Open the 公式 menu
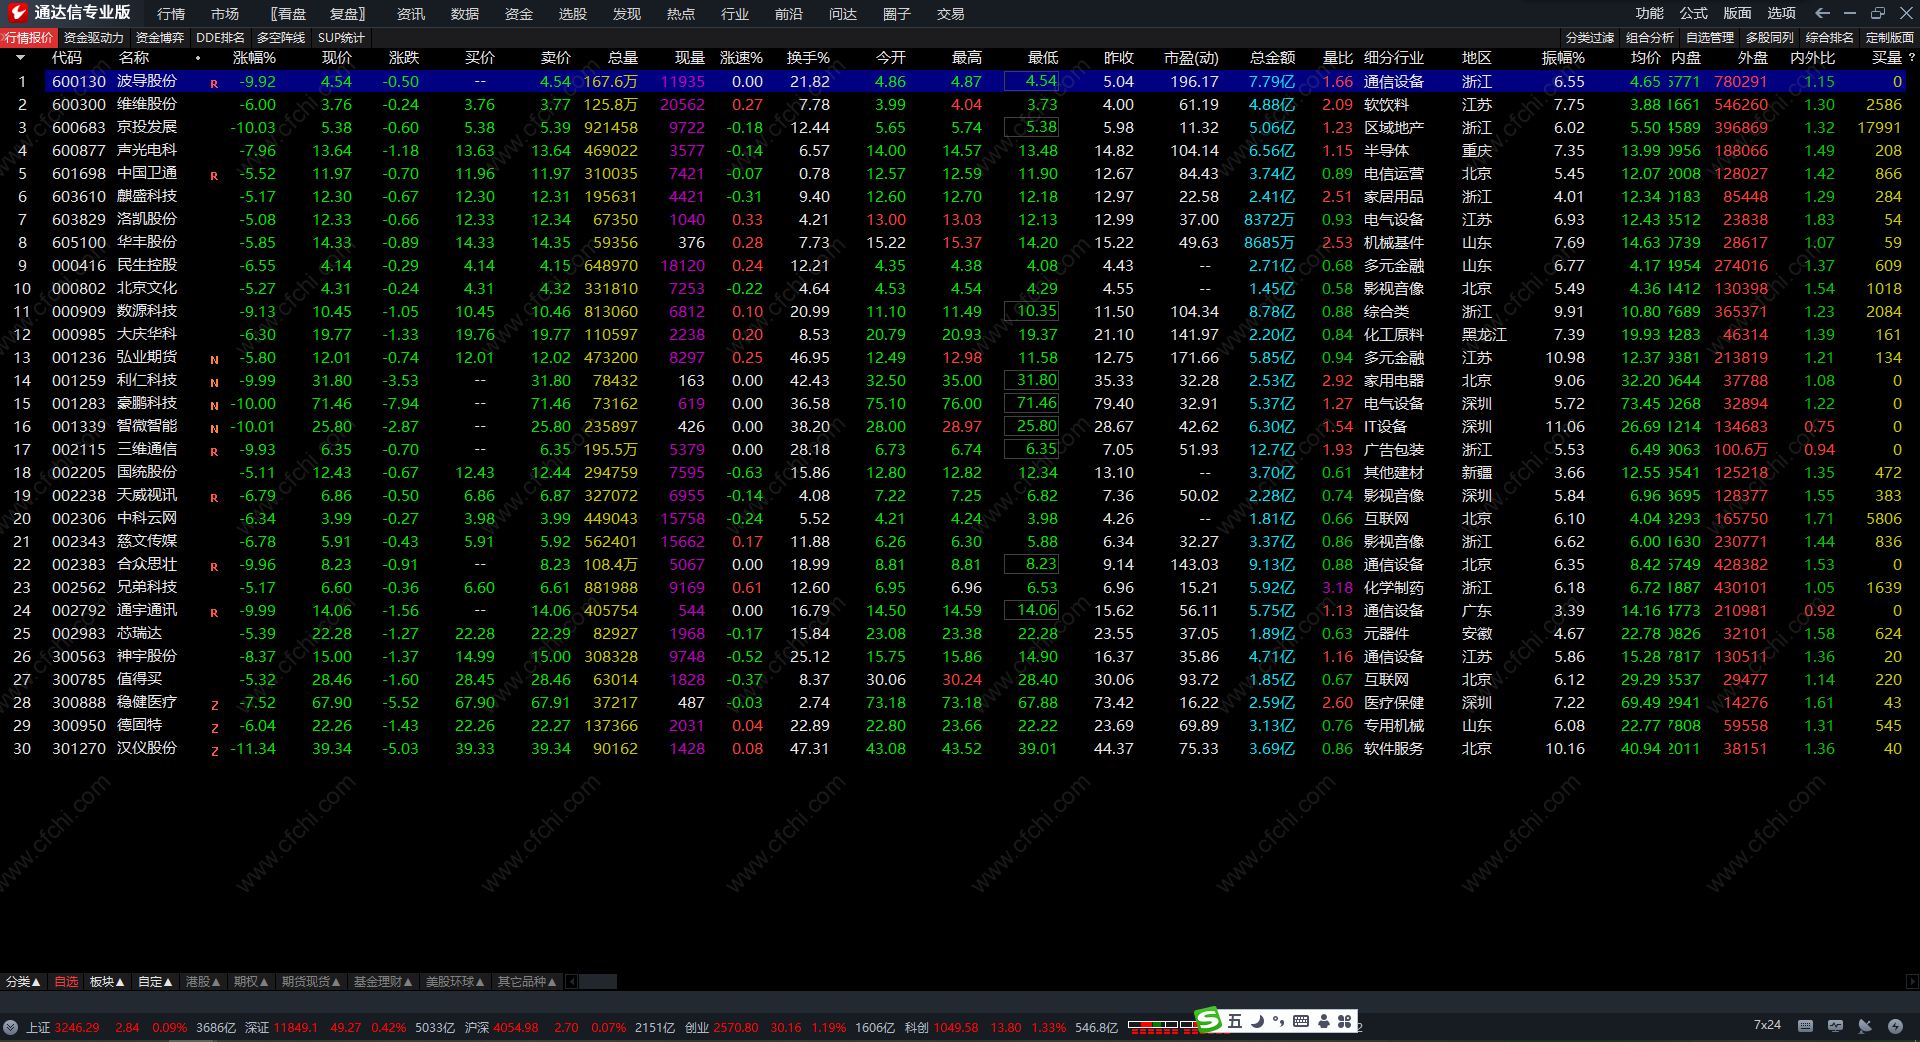 (x=1694, y=13)
